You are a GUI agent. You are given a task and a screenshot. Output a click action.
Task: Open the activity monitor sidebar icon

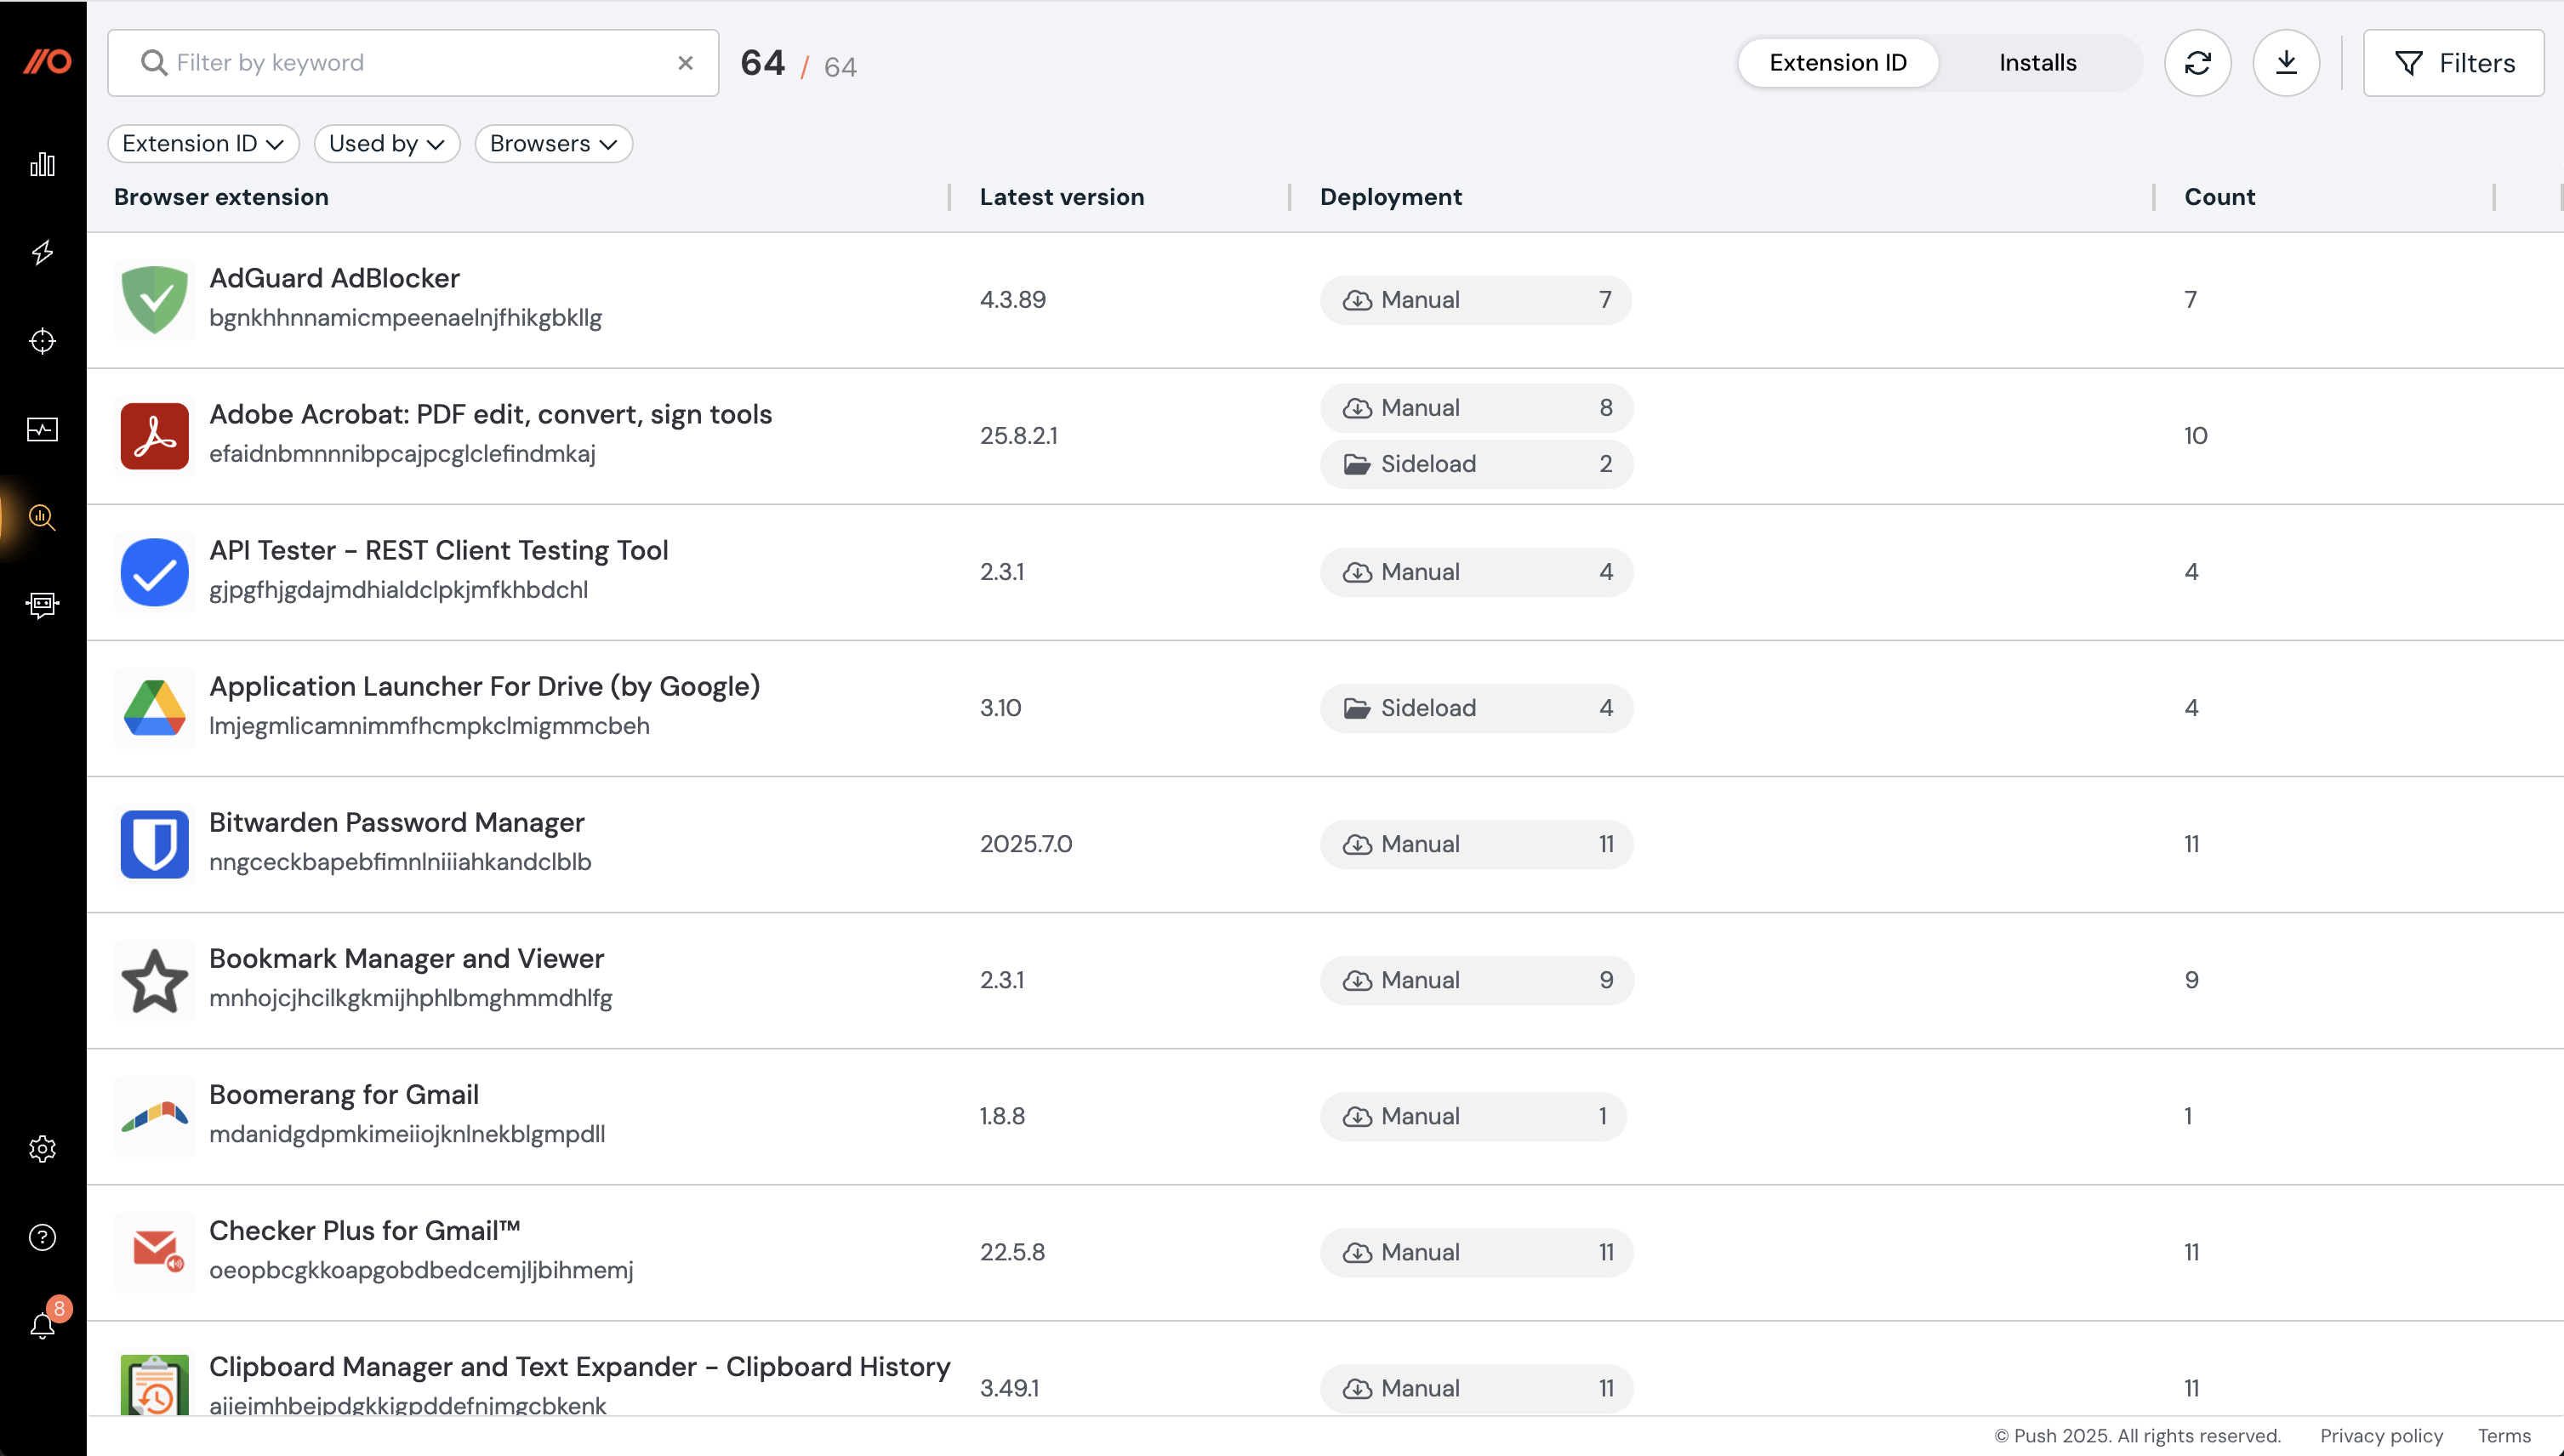pos(42,429)
